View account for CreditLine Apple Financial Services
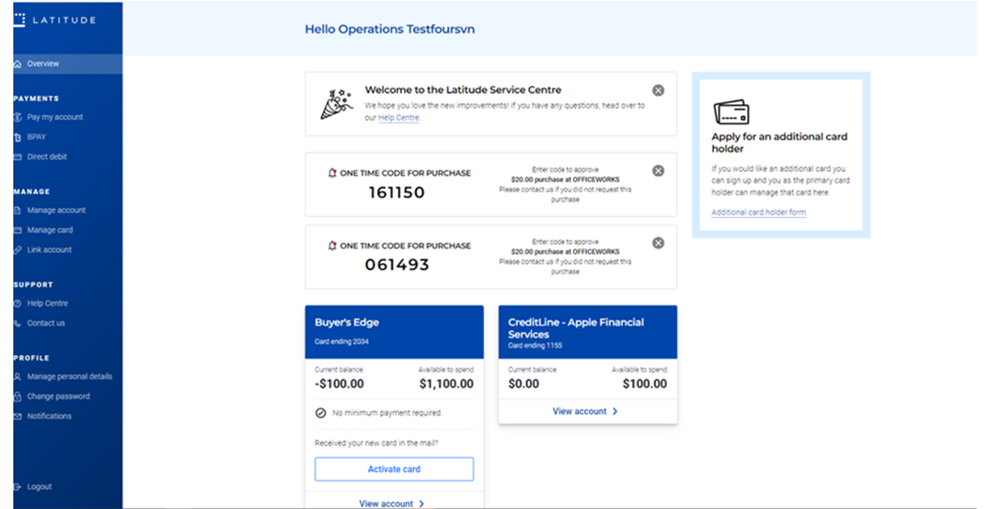 tap(586, 411)
